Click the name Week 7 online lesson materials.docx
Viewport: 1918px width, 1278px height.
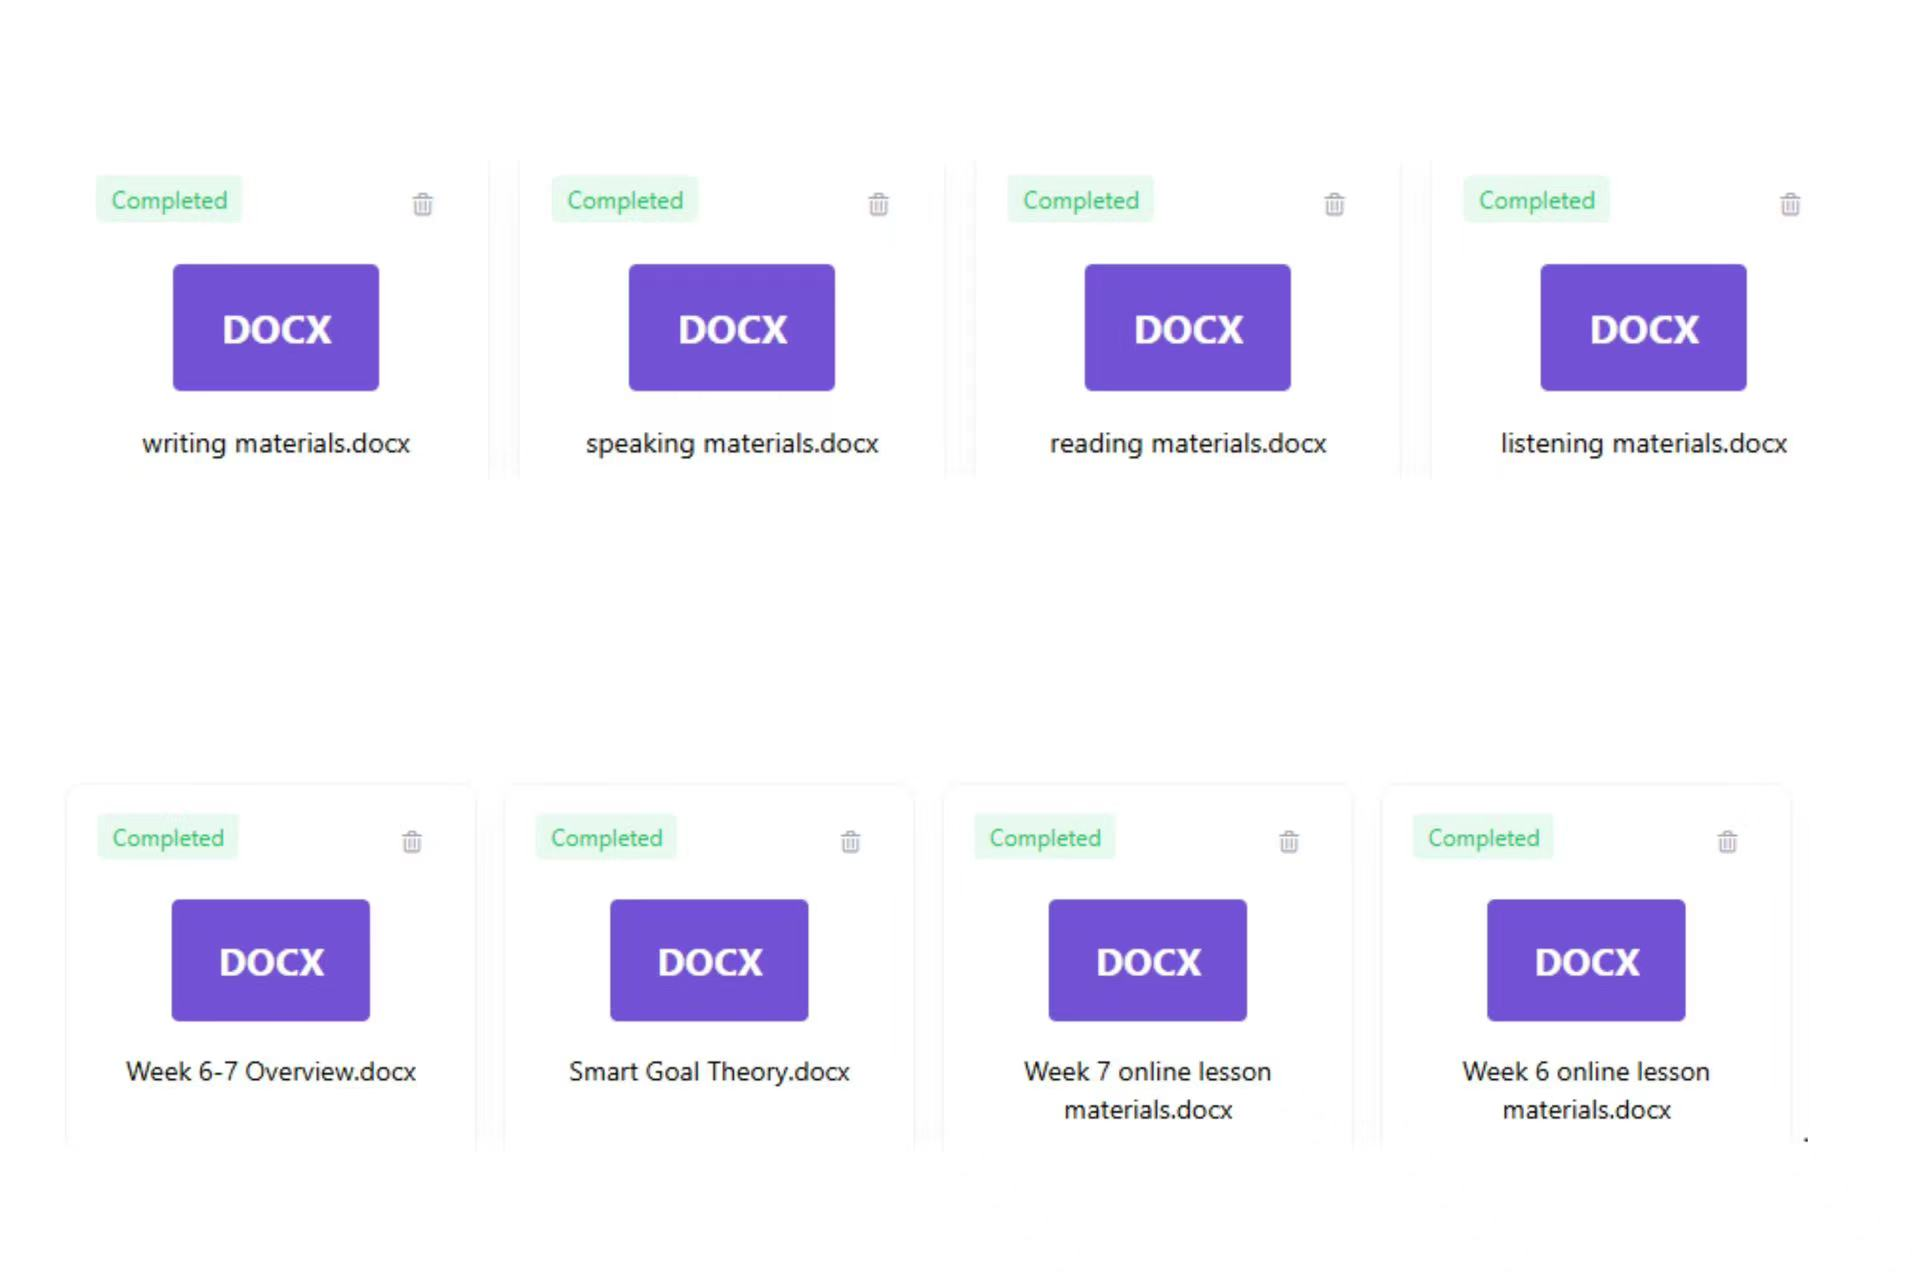pyautogui.click(x=1148, y=1090)
